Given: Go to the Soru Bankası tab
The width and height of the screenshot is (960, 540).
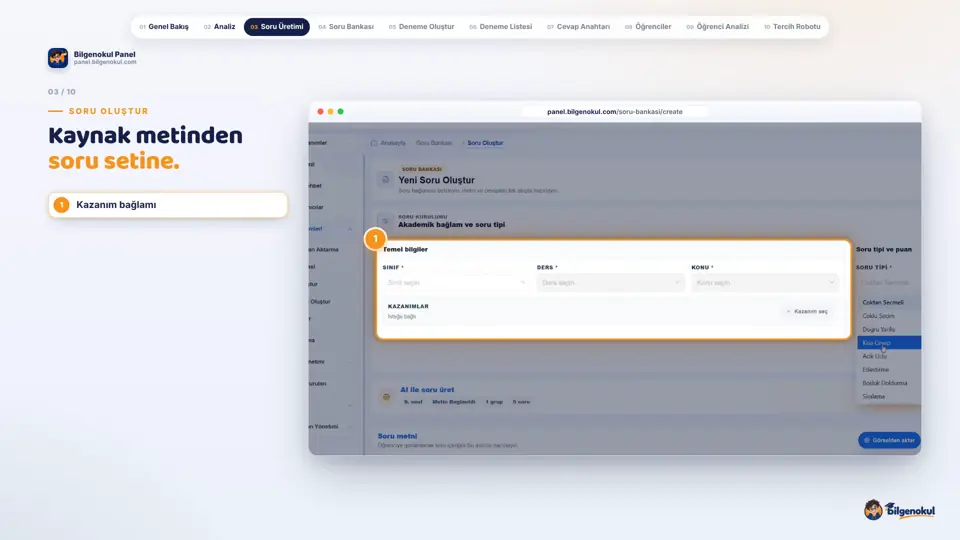Looking at the screenshot, I should (346, 27).
